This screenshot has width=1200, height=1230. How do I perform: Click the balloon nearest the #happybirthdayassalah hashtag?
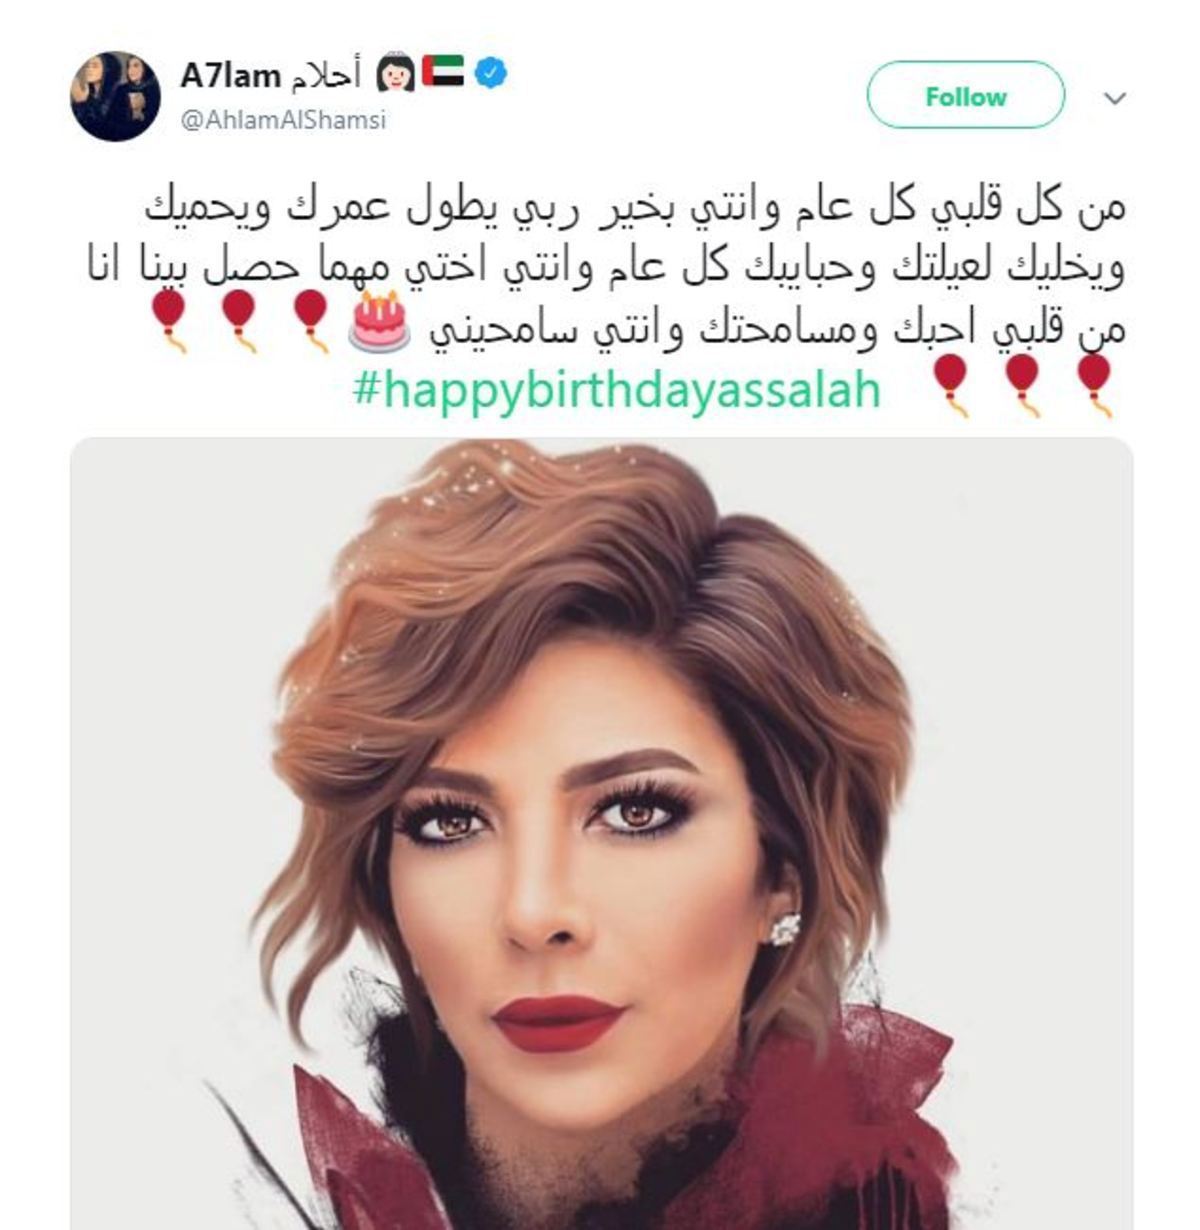click(x=950, y=385)
